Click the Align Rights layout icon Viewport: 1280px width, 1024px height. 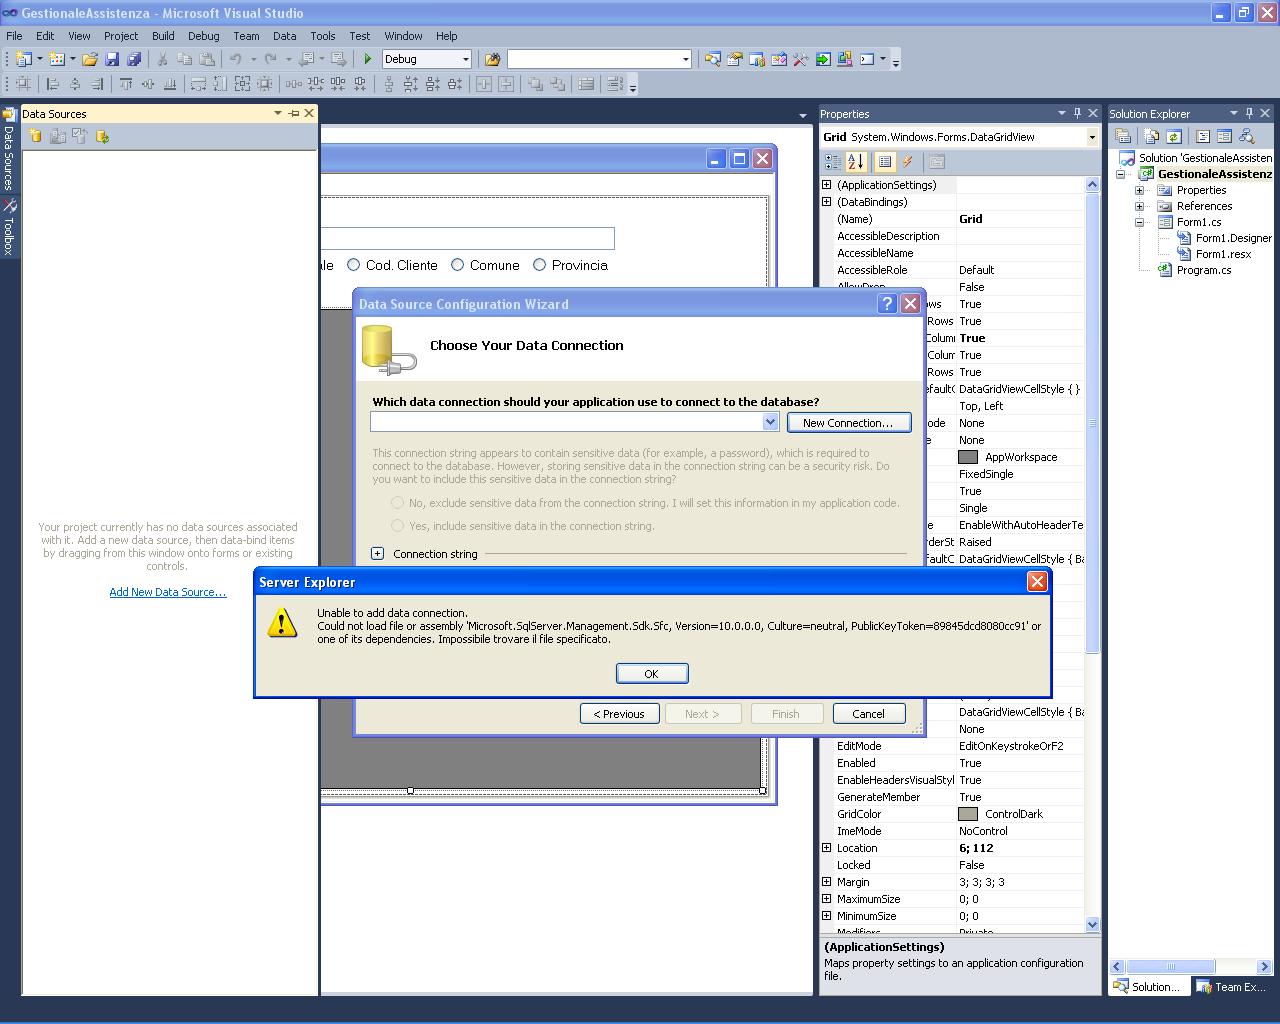(x=97, y=84)
